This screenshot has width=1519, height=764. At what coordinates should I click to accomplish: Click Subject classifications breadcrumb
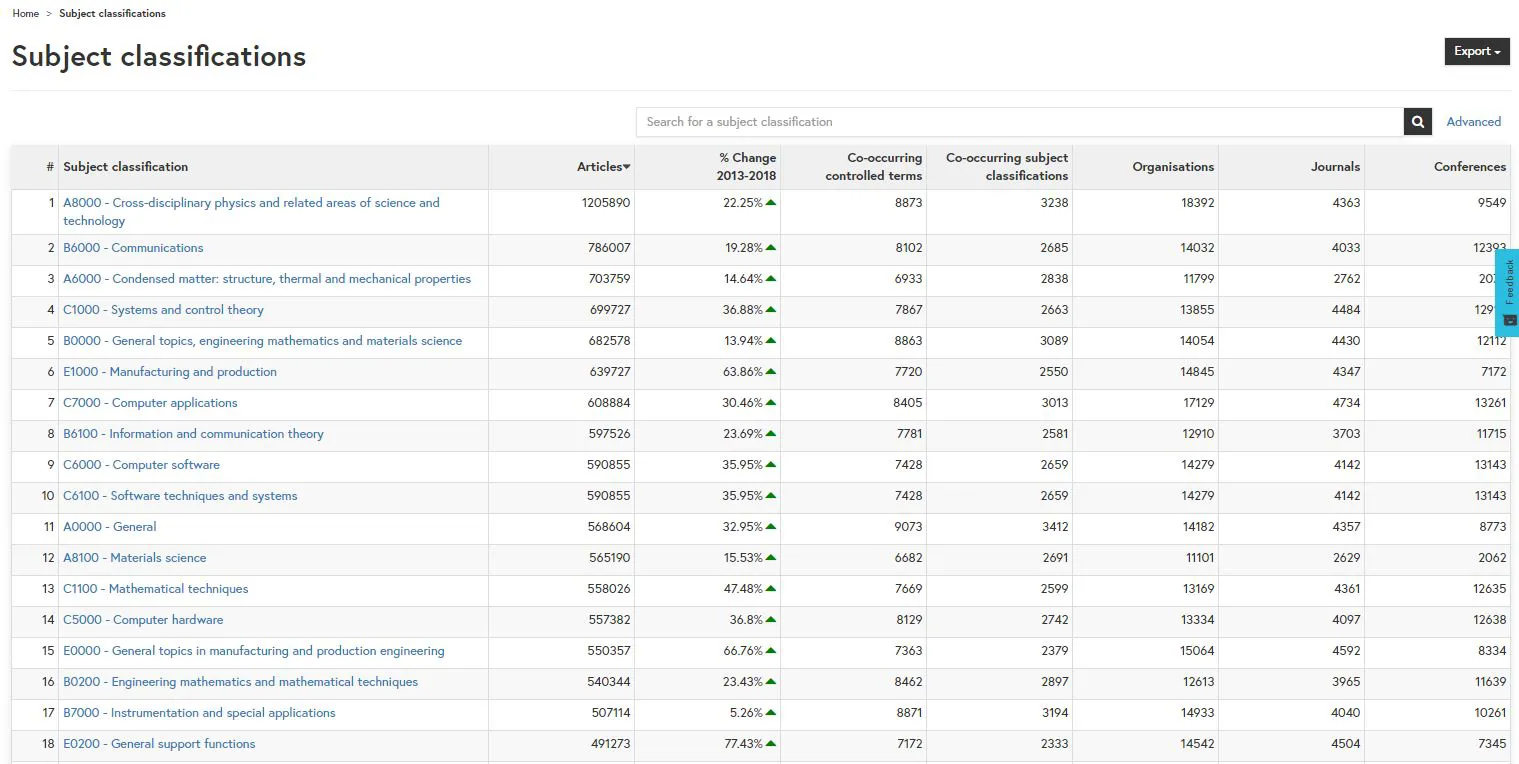(x=112, y=14)
